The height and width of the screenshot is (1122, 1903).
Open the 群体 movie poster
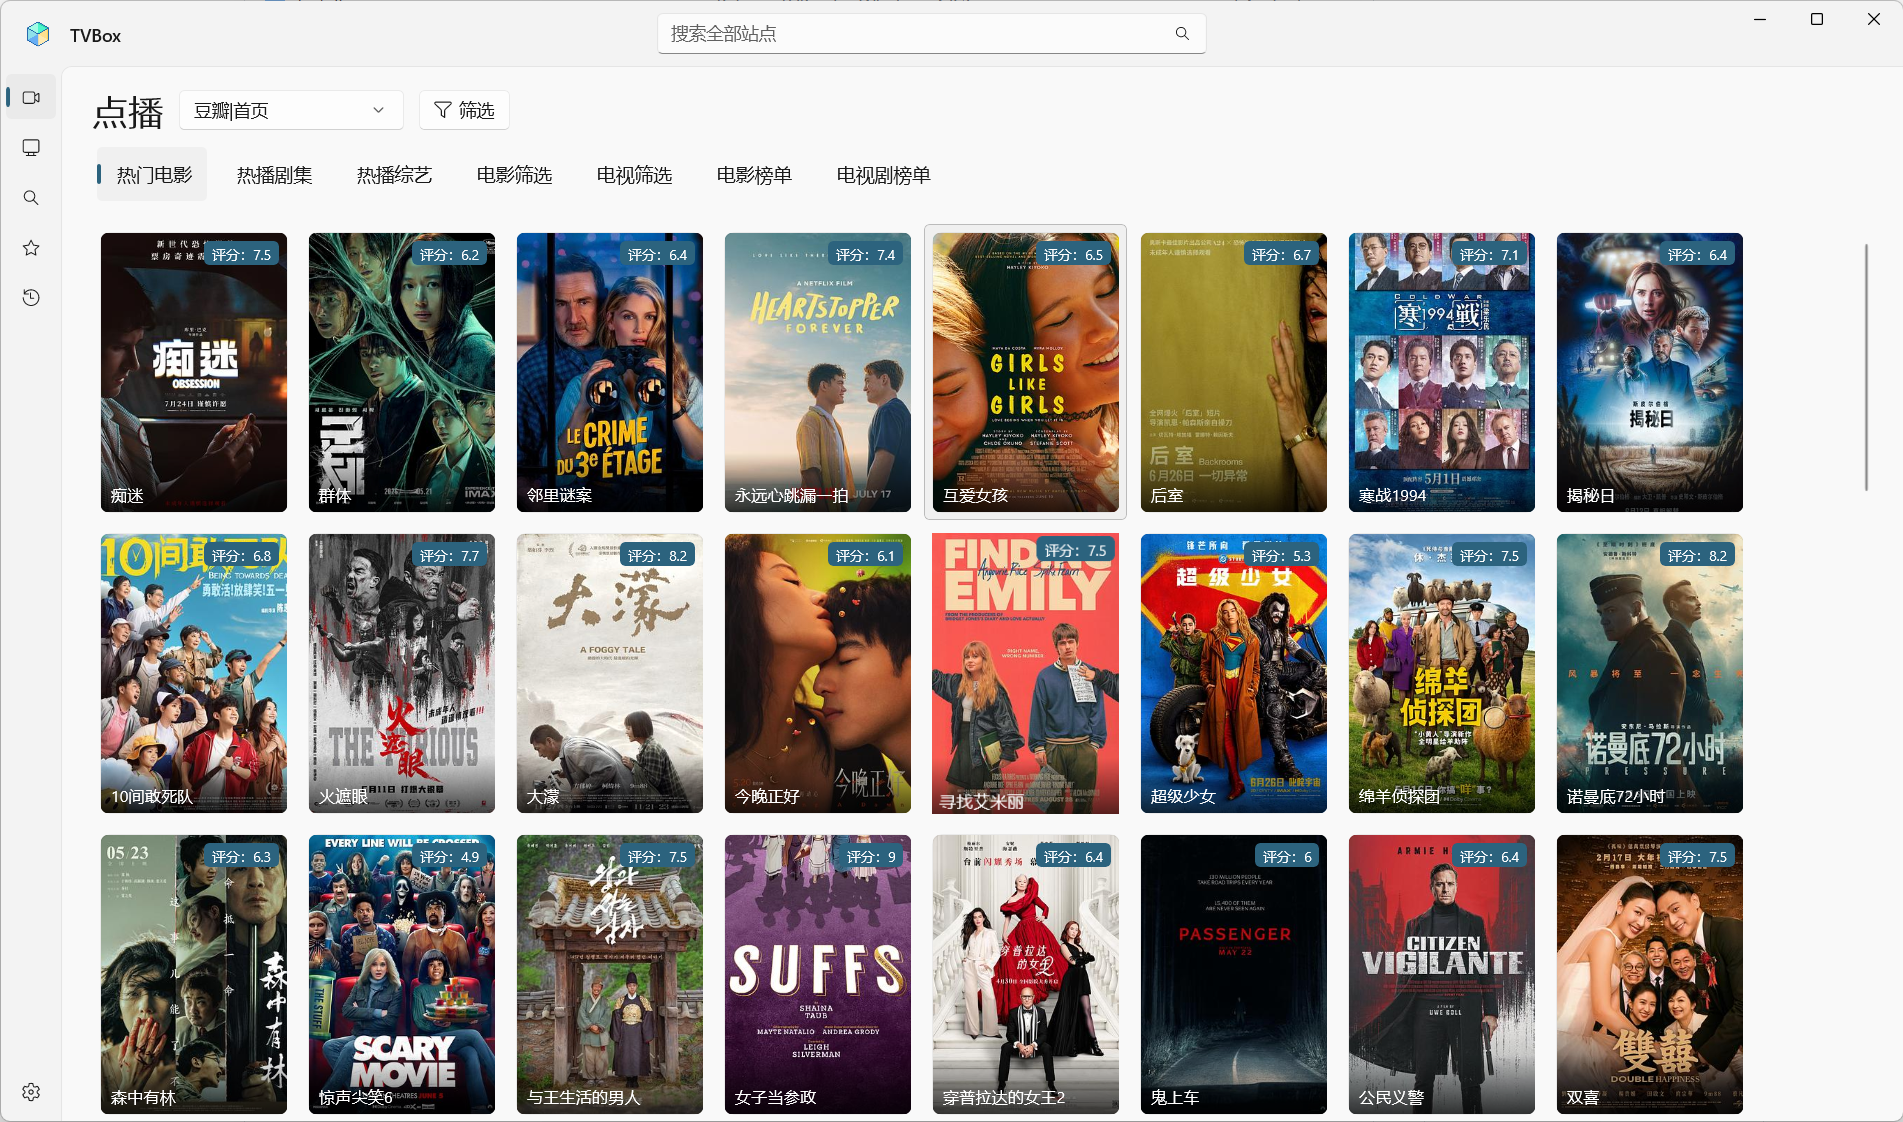[x=402, y=372]
